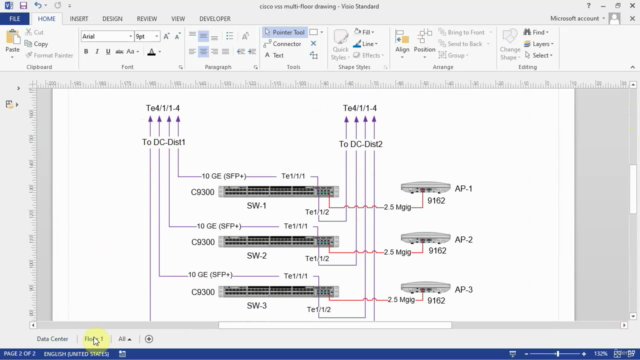Screen dimensions: 640x360
Task: Open the FILE tab
Action: 15,19
